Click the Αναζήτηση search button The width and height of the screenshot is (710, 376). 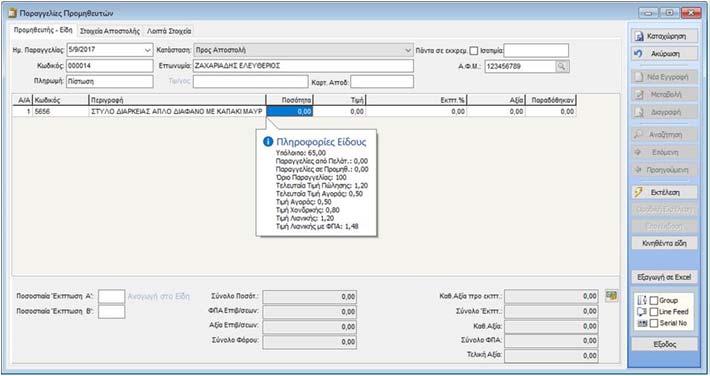tap(664, 135)
